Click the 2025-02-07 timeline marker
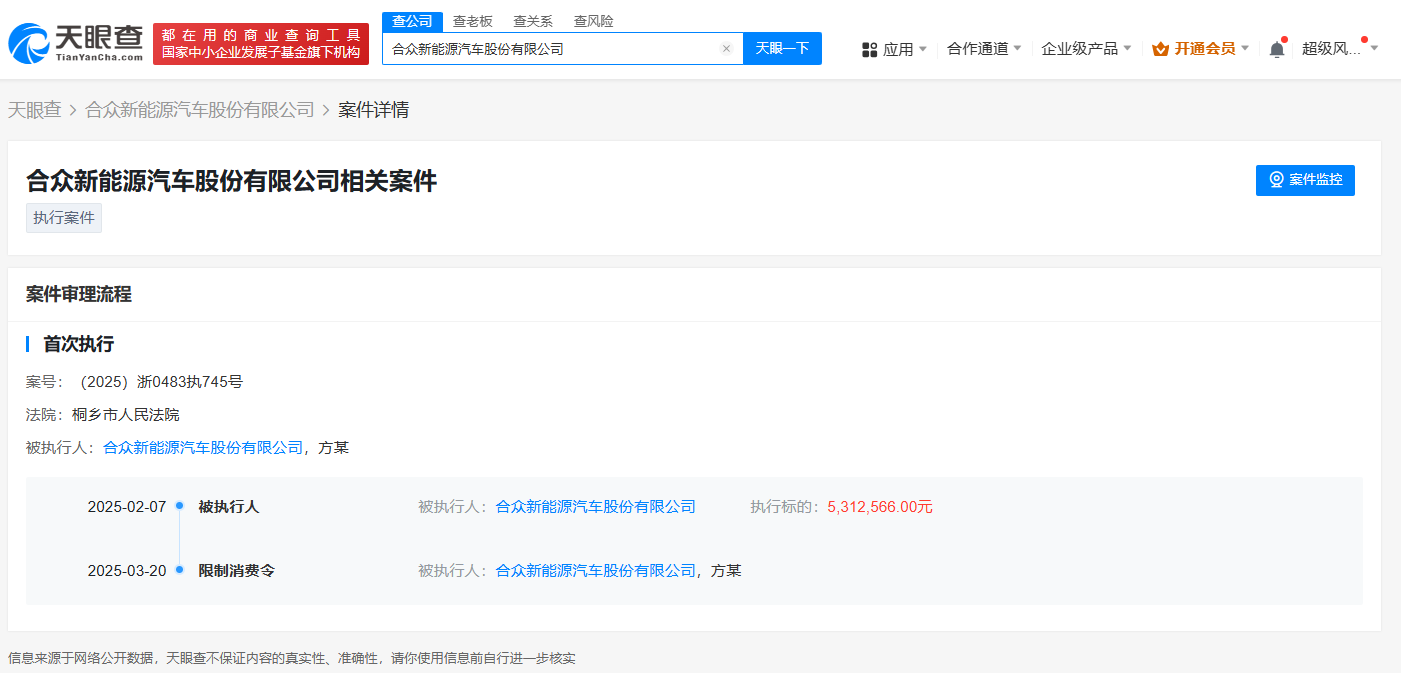 pyautogui.click(x=179, y=506)
